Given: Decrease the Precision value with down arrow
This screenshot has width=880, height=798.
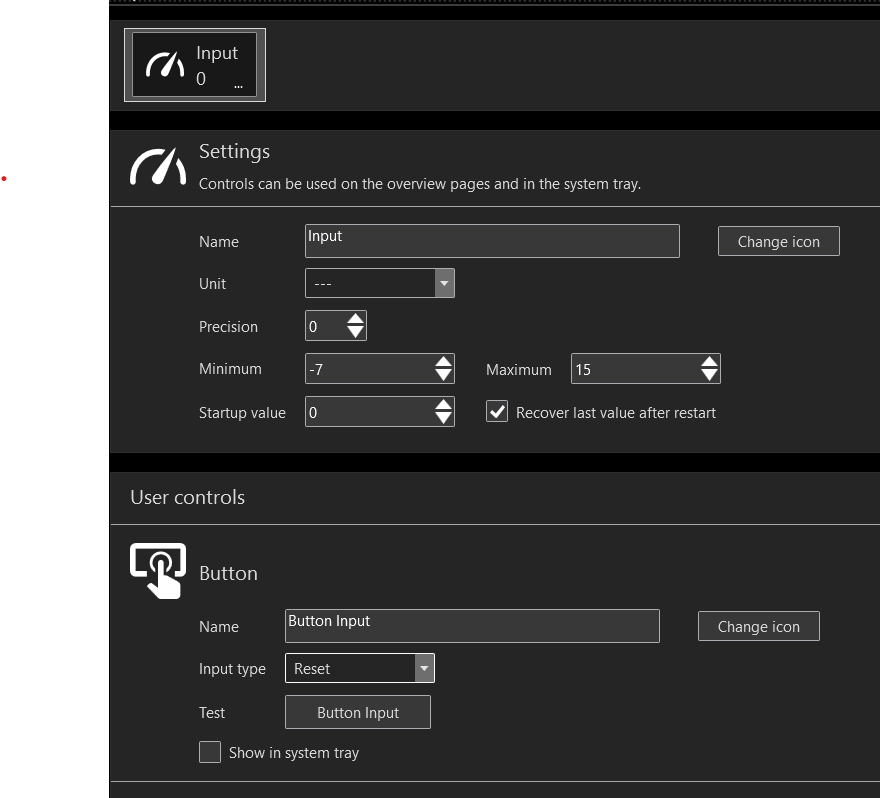Looking at the screenshot, I should tap(356, 333).
